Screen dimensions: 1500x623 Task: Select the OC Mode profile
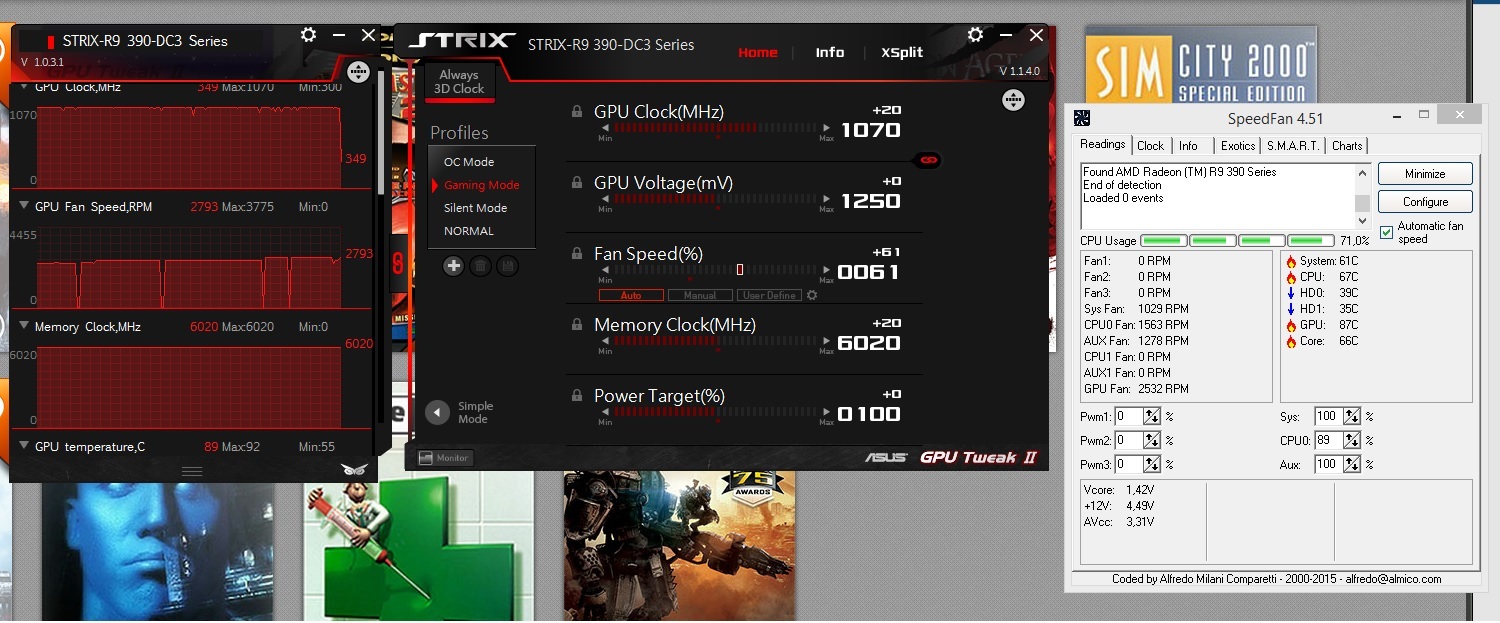[469, 162]
